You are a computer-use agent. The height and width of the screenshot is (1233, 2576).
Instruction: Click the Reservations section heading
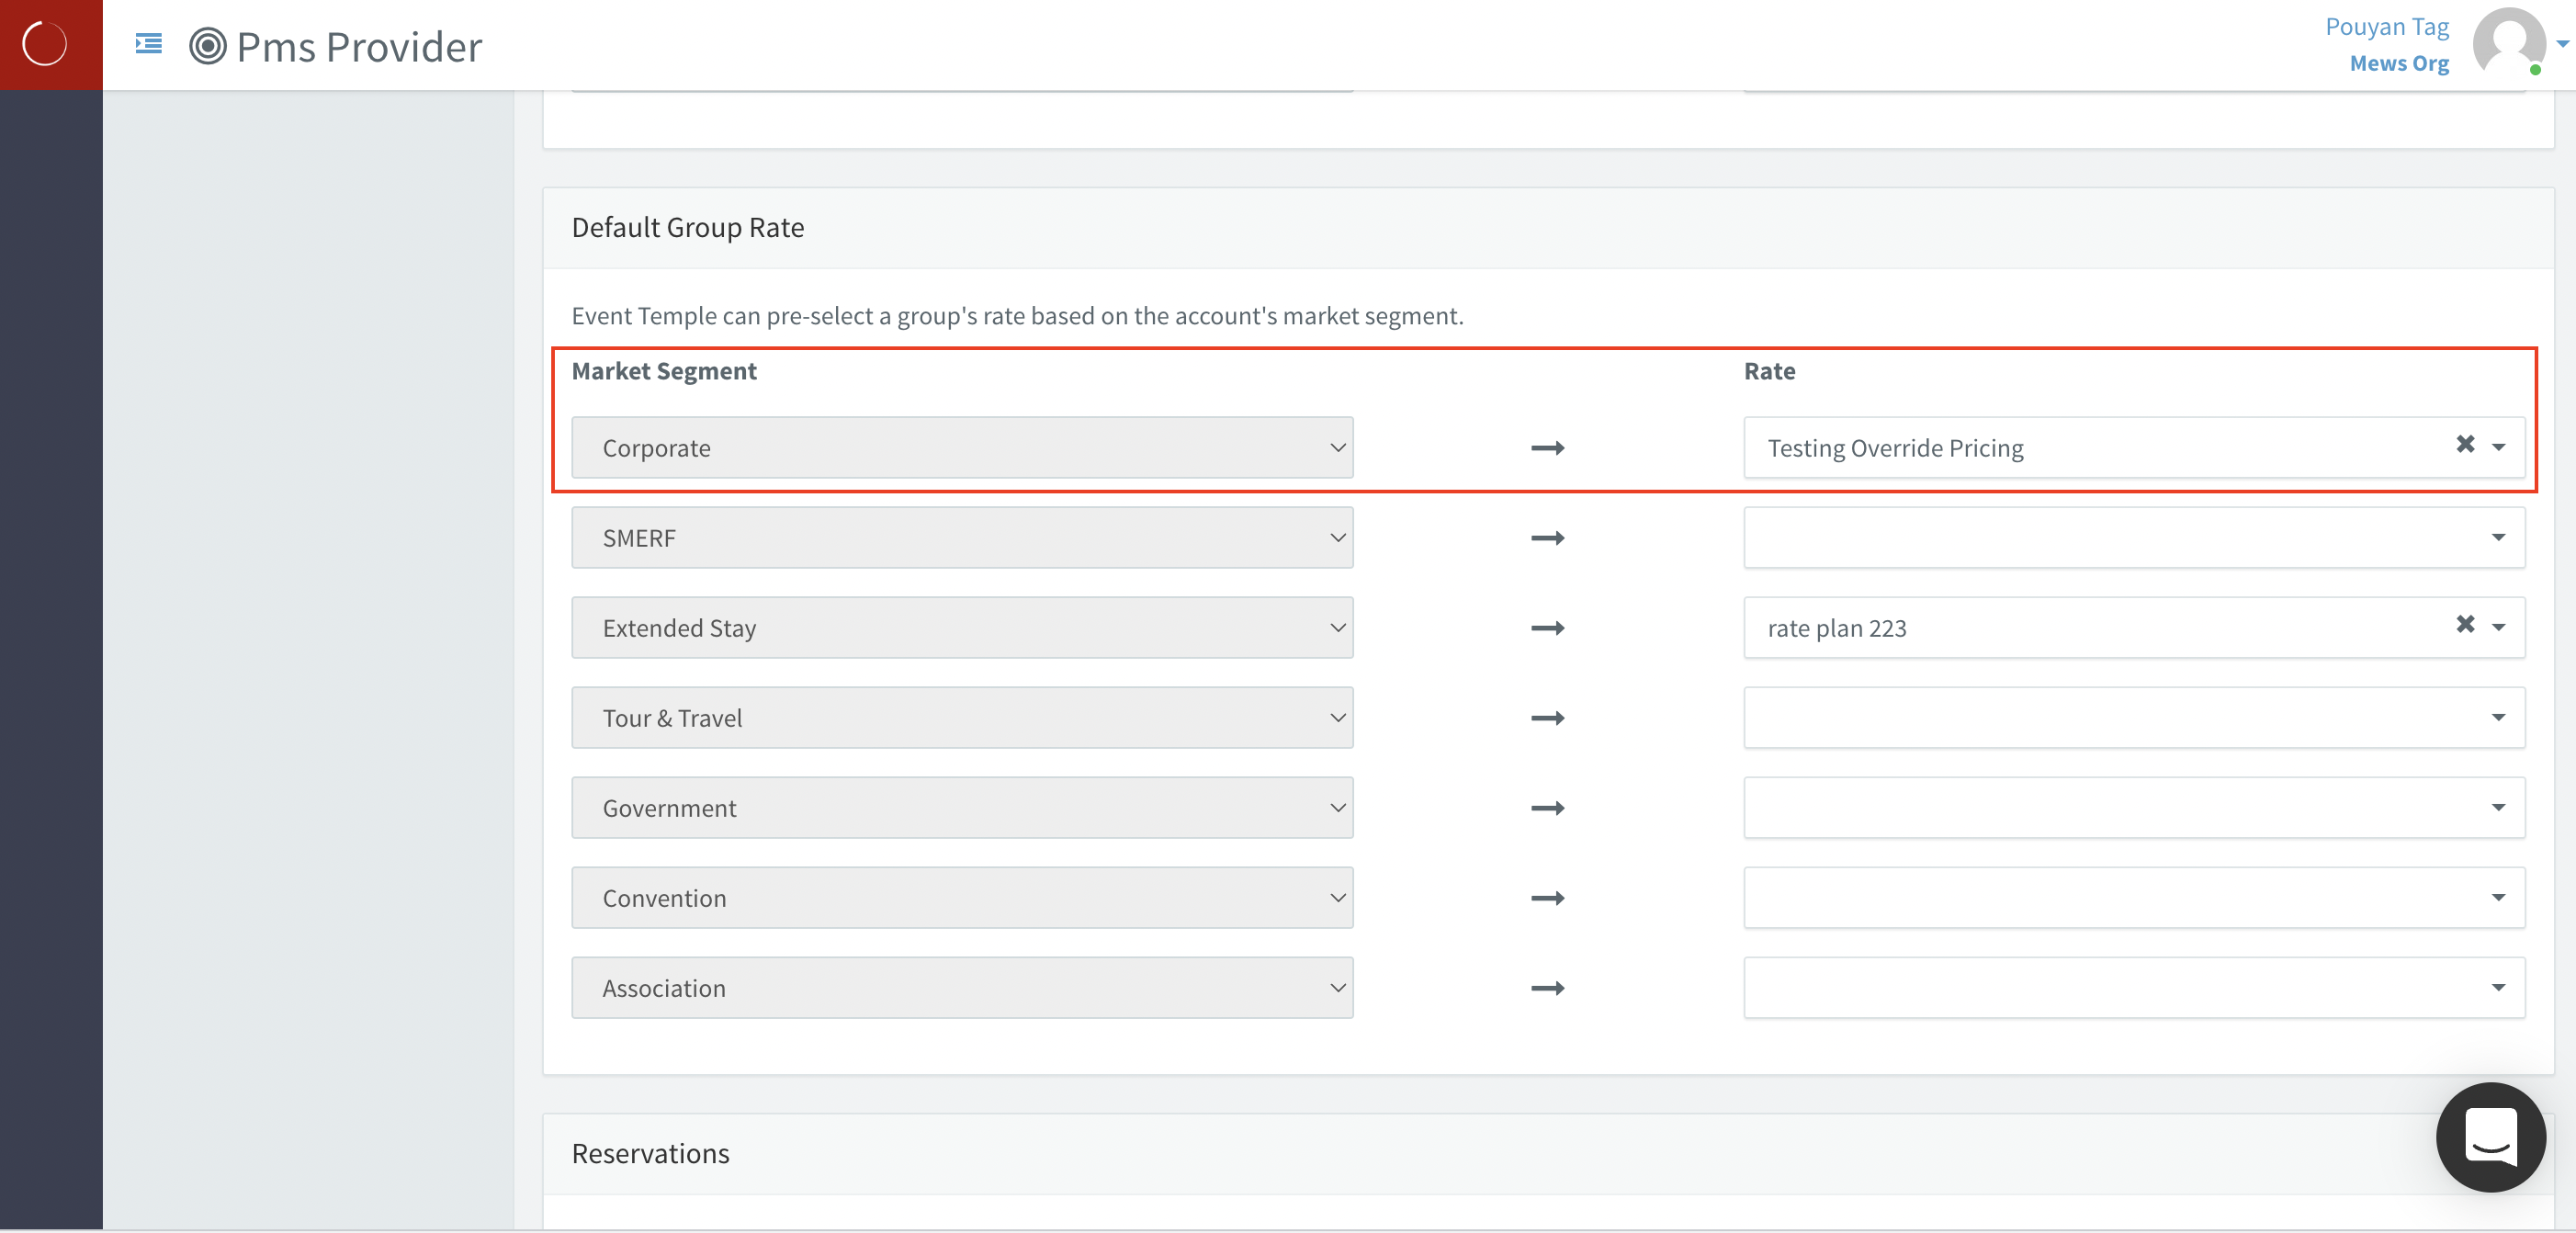tap(651, 1154)
